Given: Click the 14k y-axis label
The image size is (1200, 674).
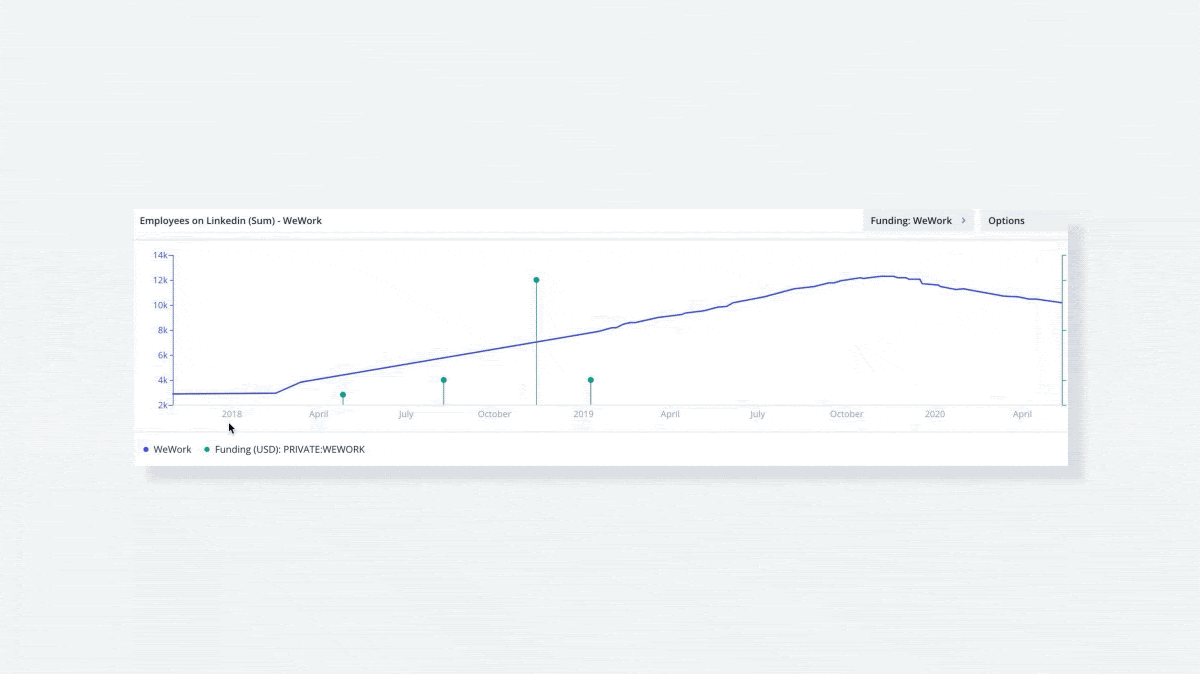Looking at the screenshot, I should tap(159, 255).
